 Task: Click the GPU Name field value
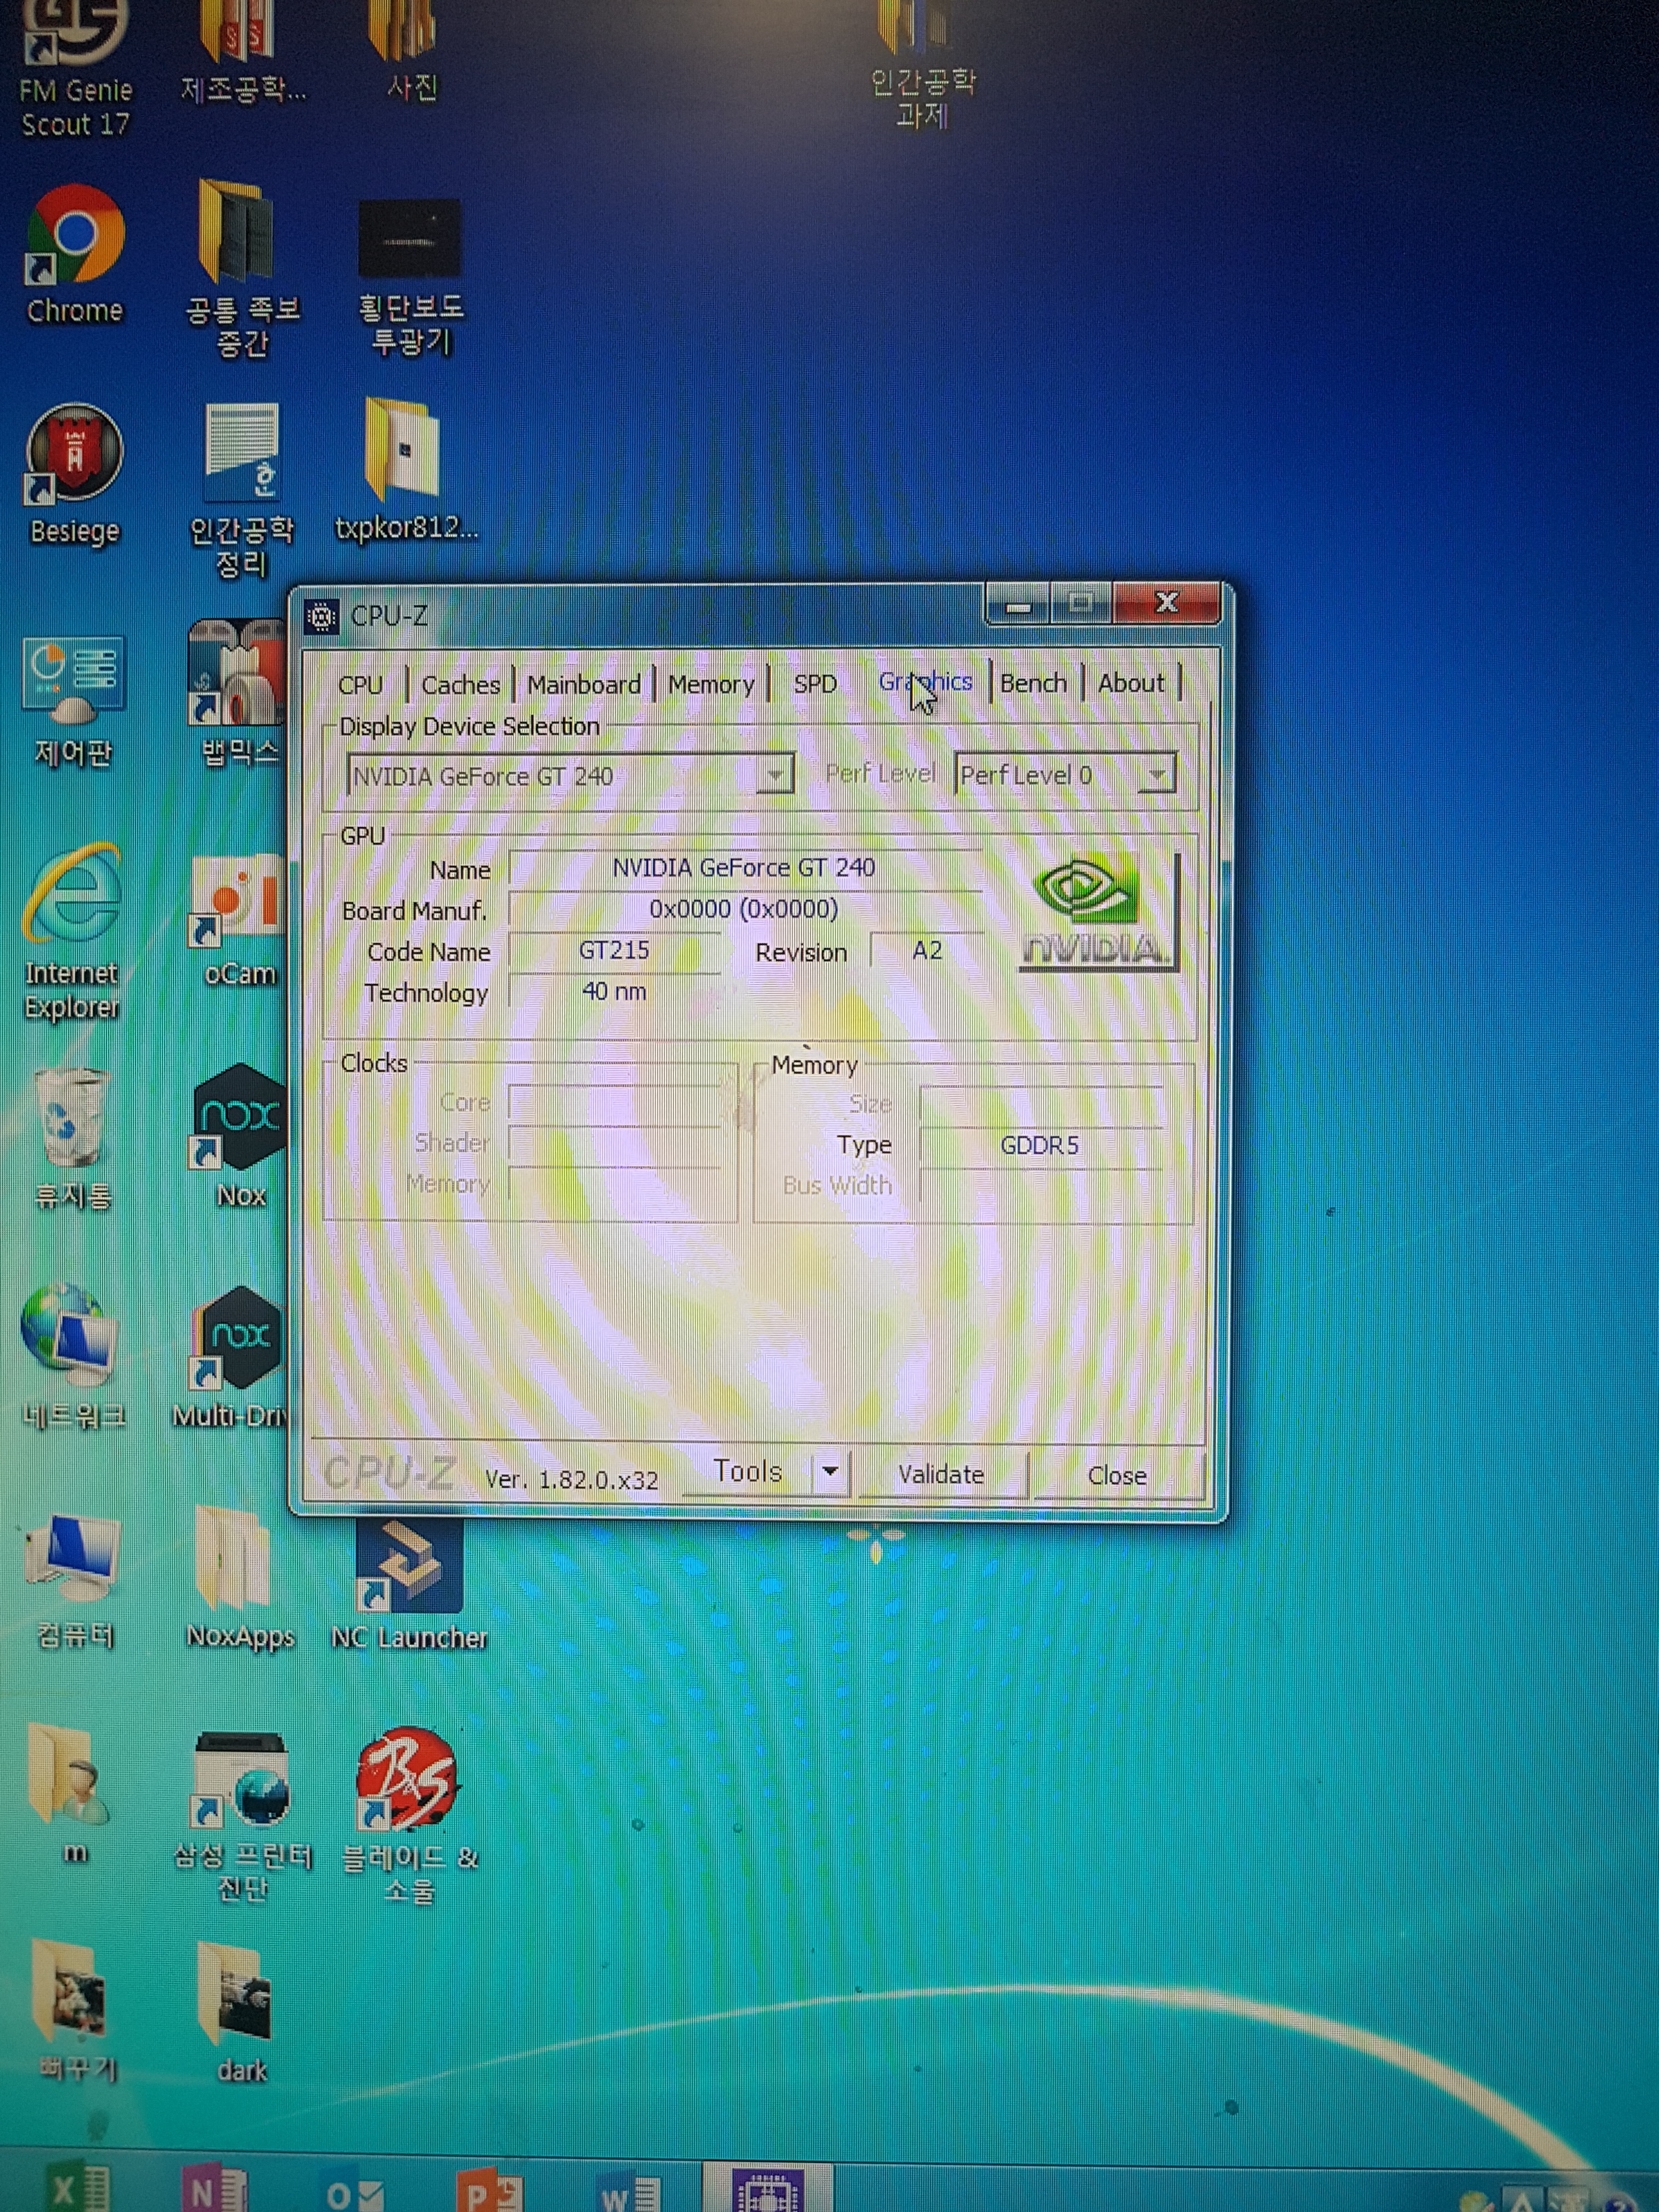pyautogui.click(x=744, y=867)
